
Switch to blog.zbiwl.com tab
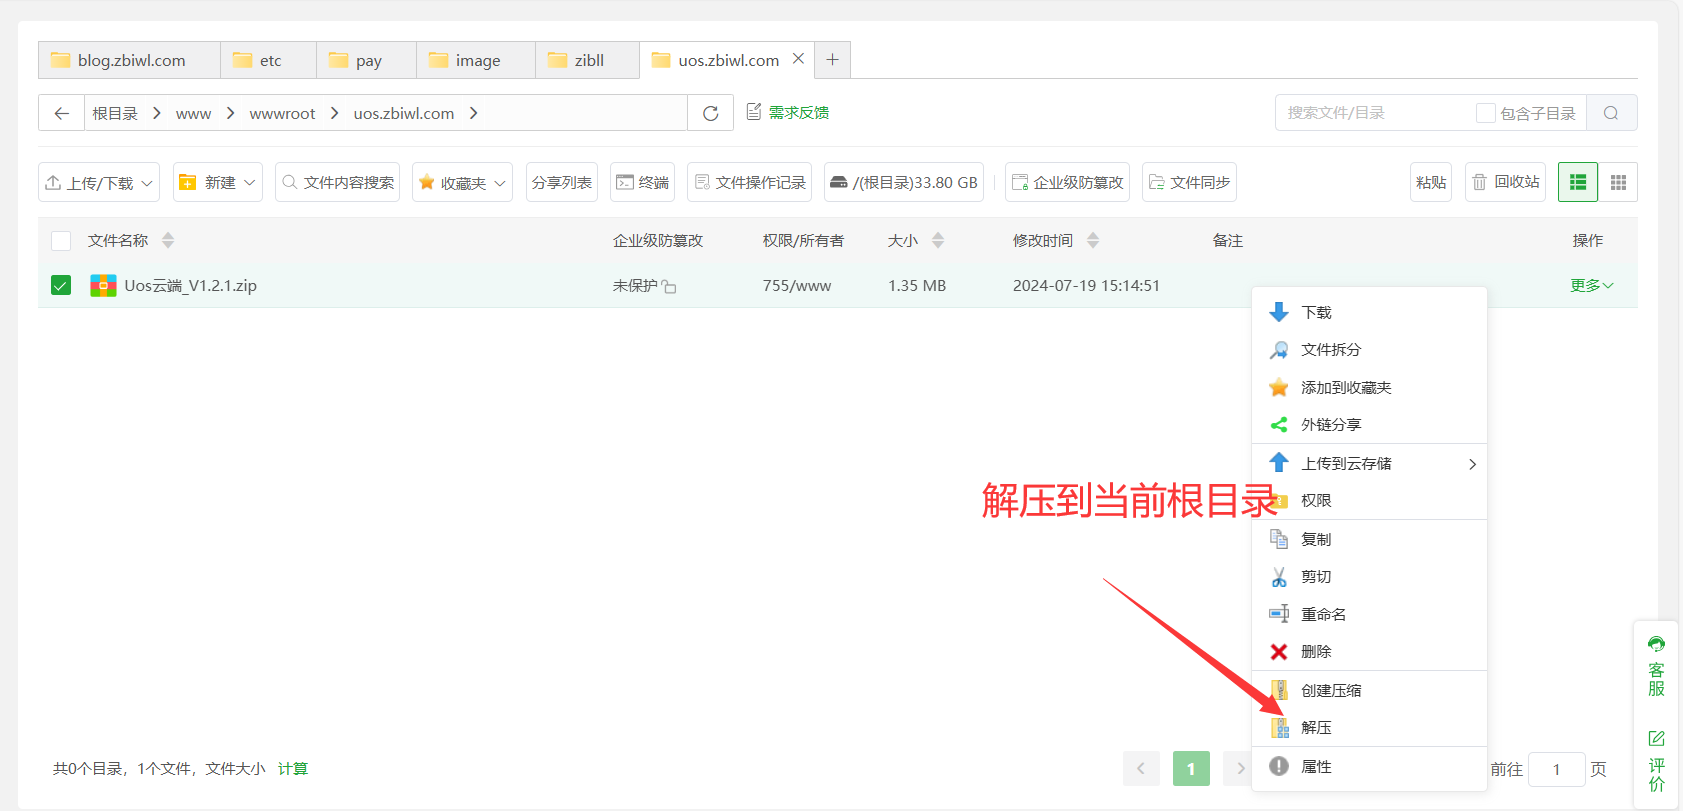[x=129, y=60]
